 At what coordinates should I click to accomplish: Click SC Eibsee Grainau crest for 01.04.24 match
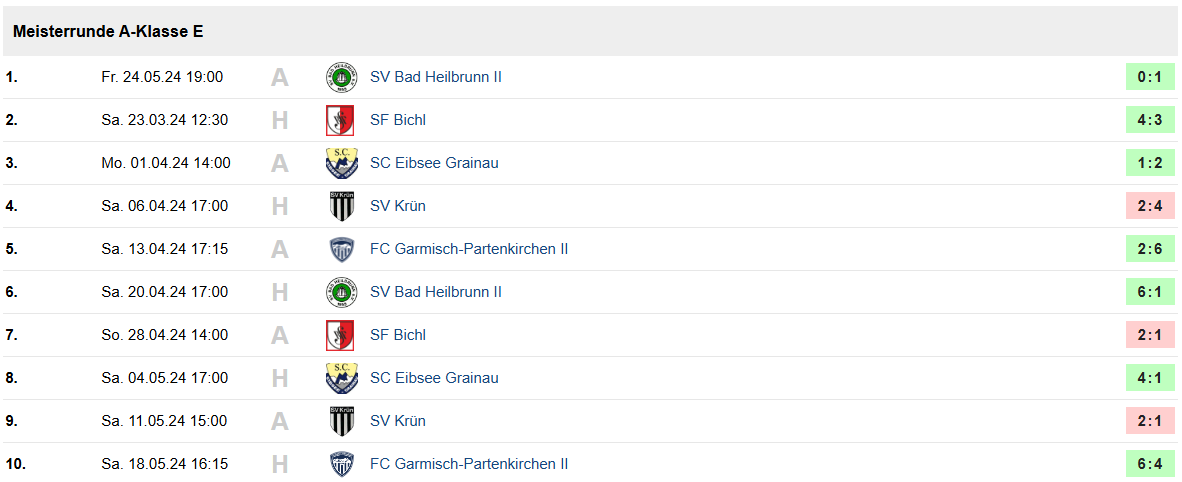tap(341, 163)
